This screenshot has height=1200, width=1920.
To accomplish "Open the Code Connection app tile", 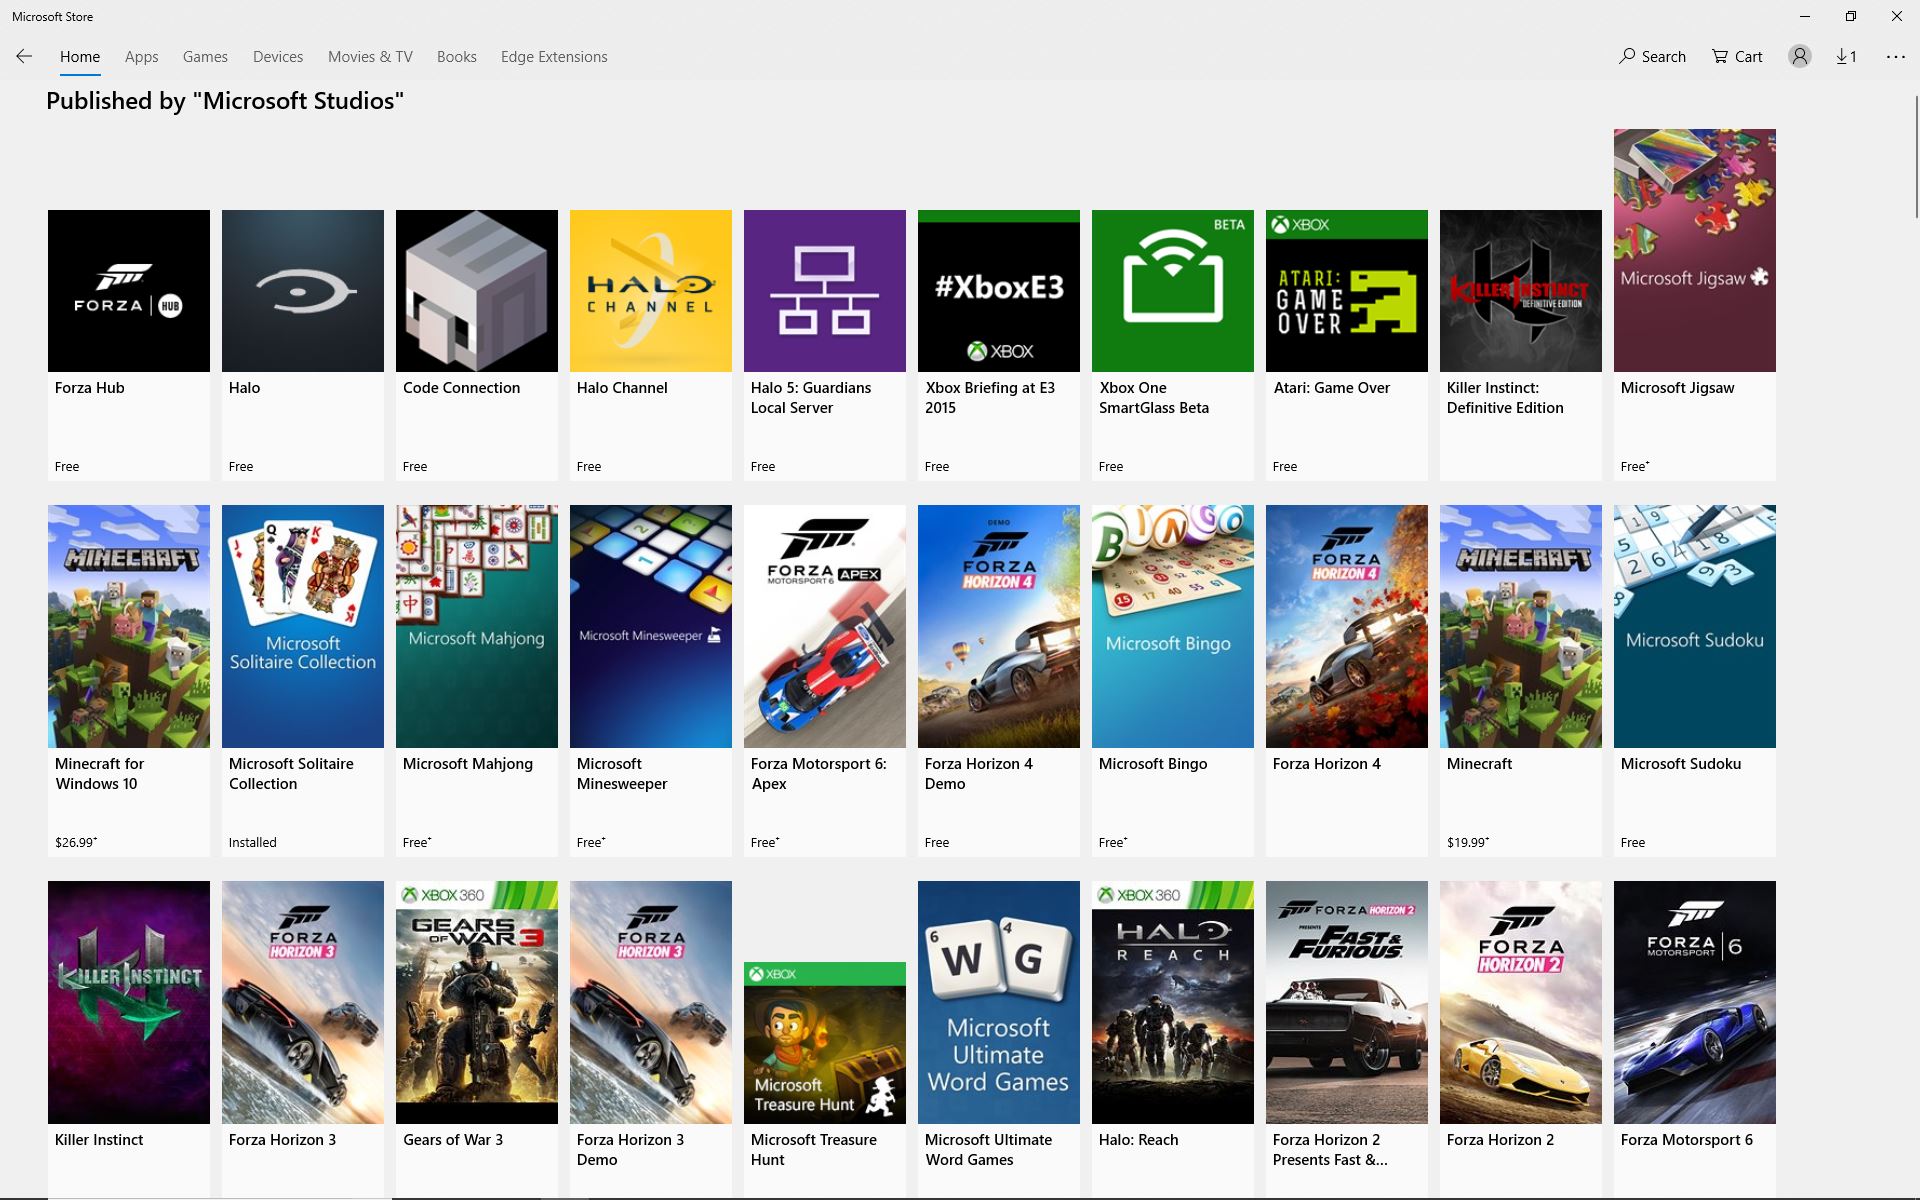I will (477, 291).
